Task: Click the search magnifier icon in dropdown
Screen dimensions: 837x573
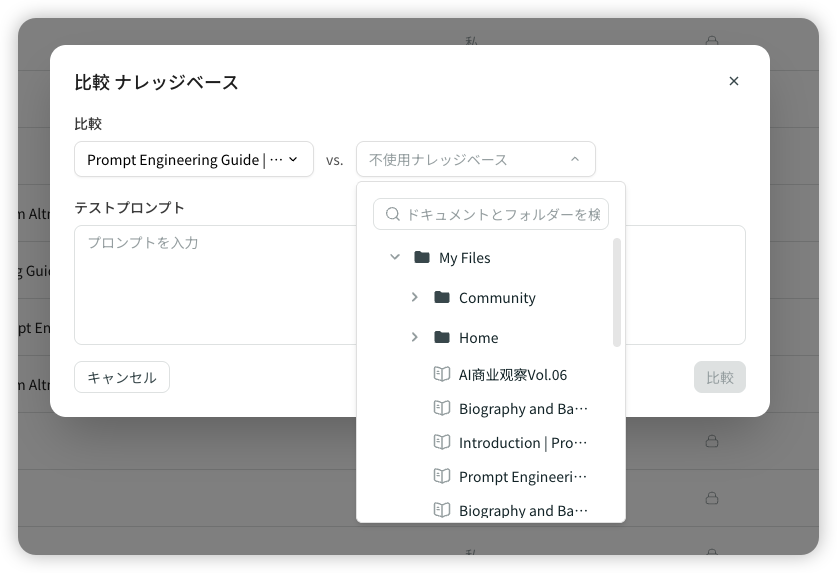Action: 392,214
